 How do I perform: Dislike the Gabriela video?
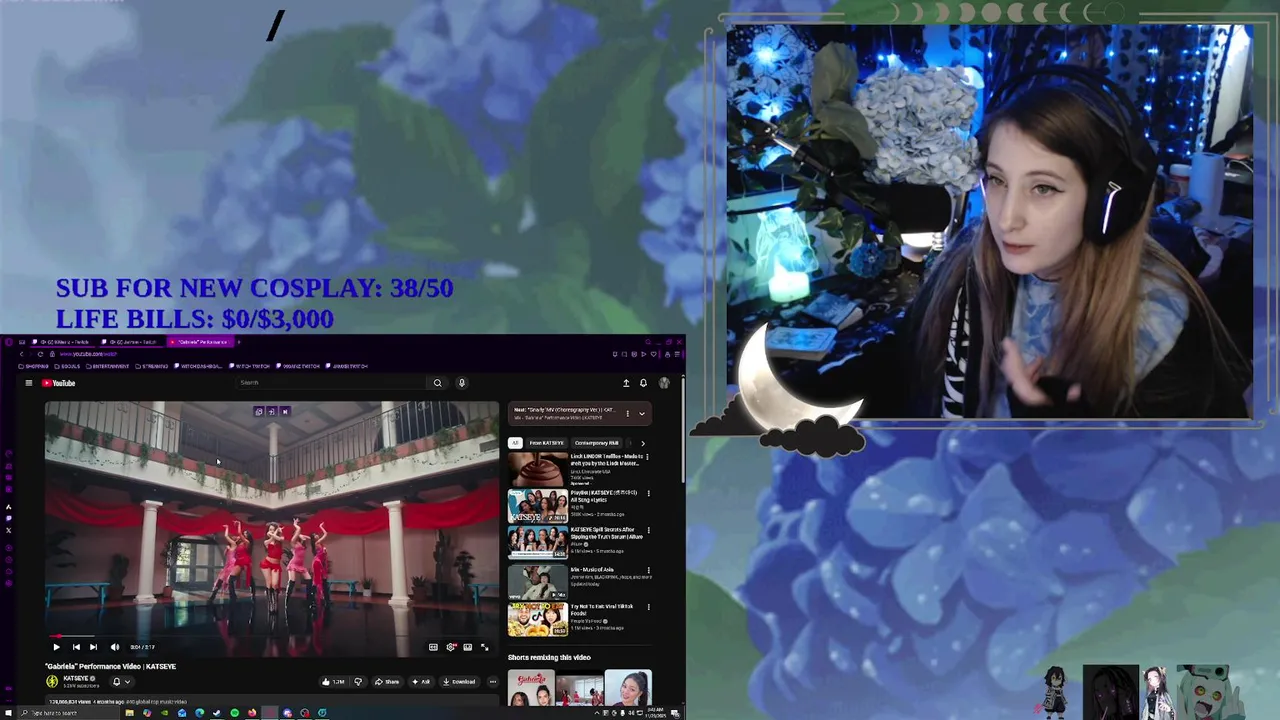tap(358, 682)
